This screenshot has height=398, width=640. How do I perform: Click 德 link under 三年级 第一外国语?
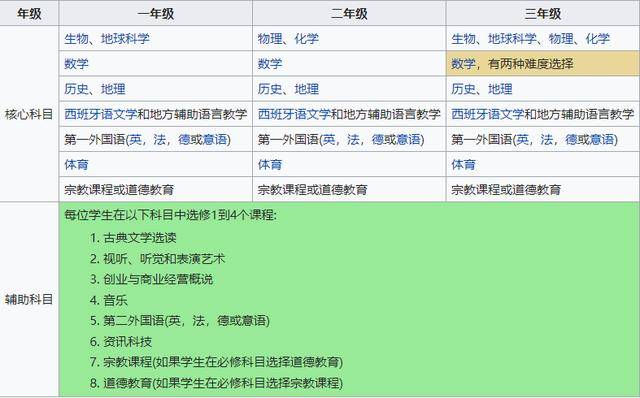point(571,140)
